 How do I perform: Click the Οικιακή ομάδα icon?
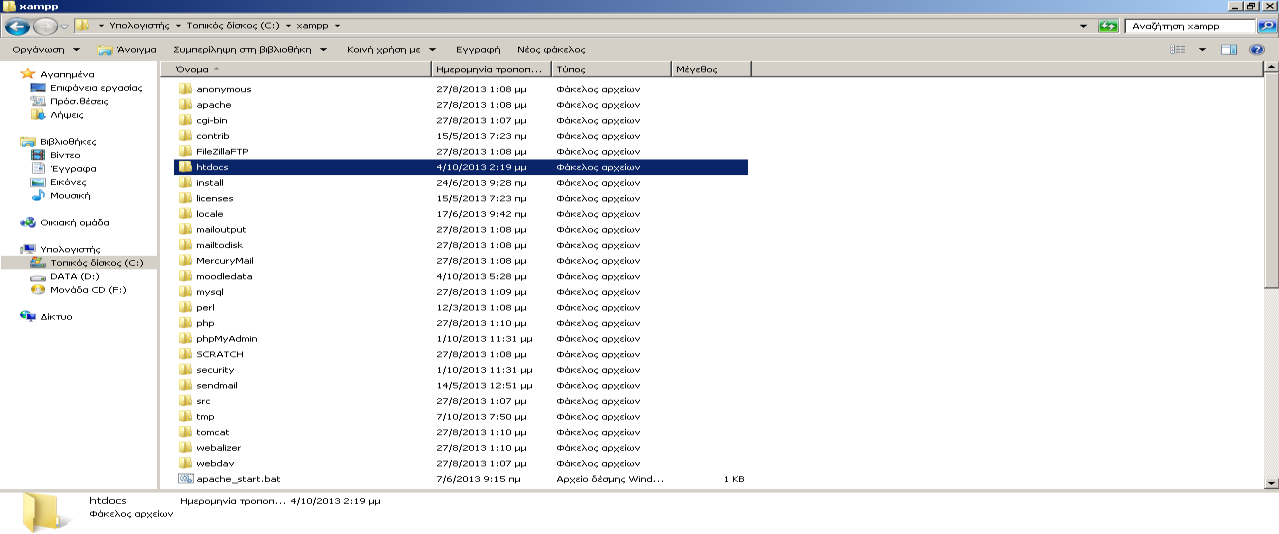28,222
